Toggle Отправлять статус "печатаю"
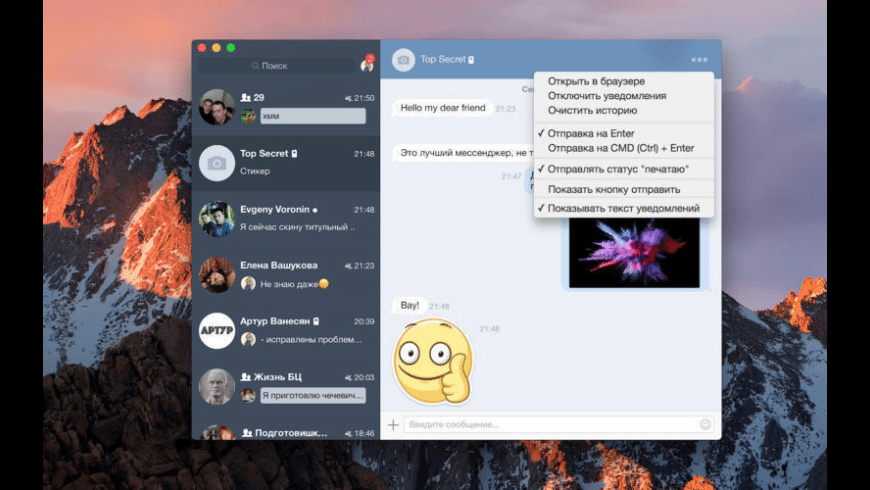 pyautogui.click(x=618, y=169)
